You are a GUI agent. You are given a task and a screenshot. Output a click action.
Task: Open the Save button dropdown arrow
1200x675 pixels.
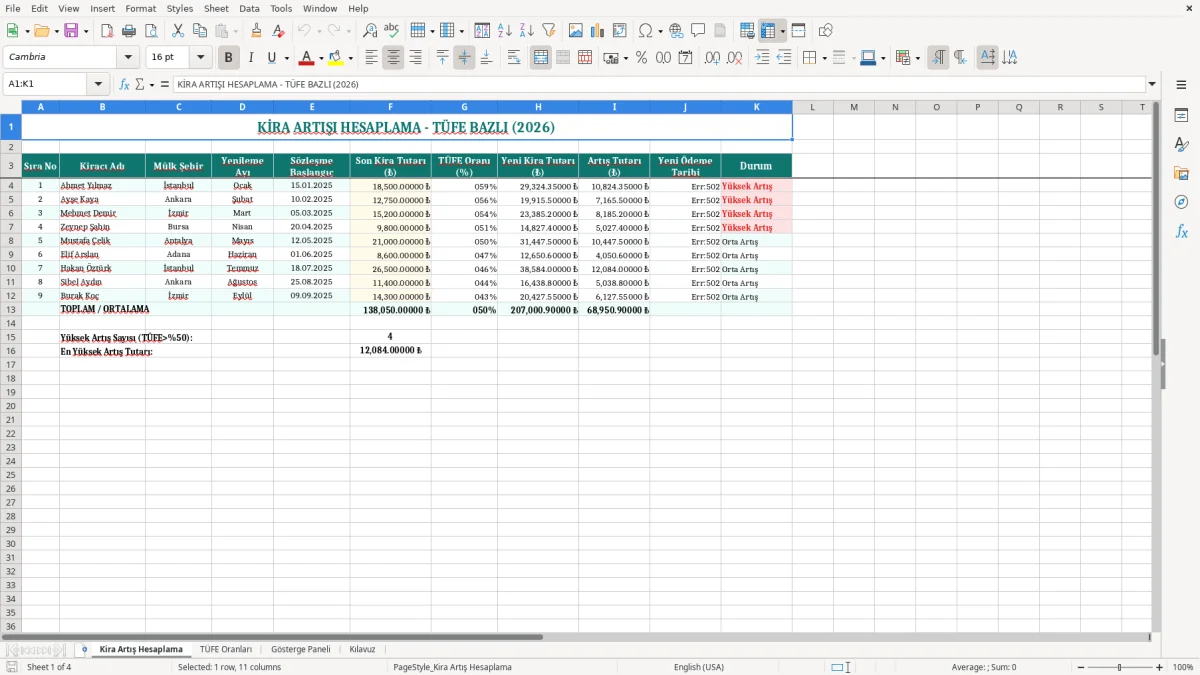(86, 31)
